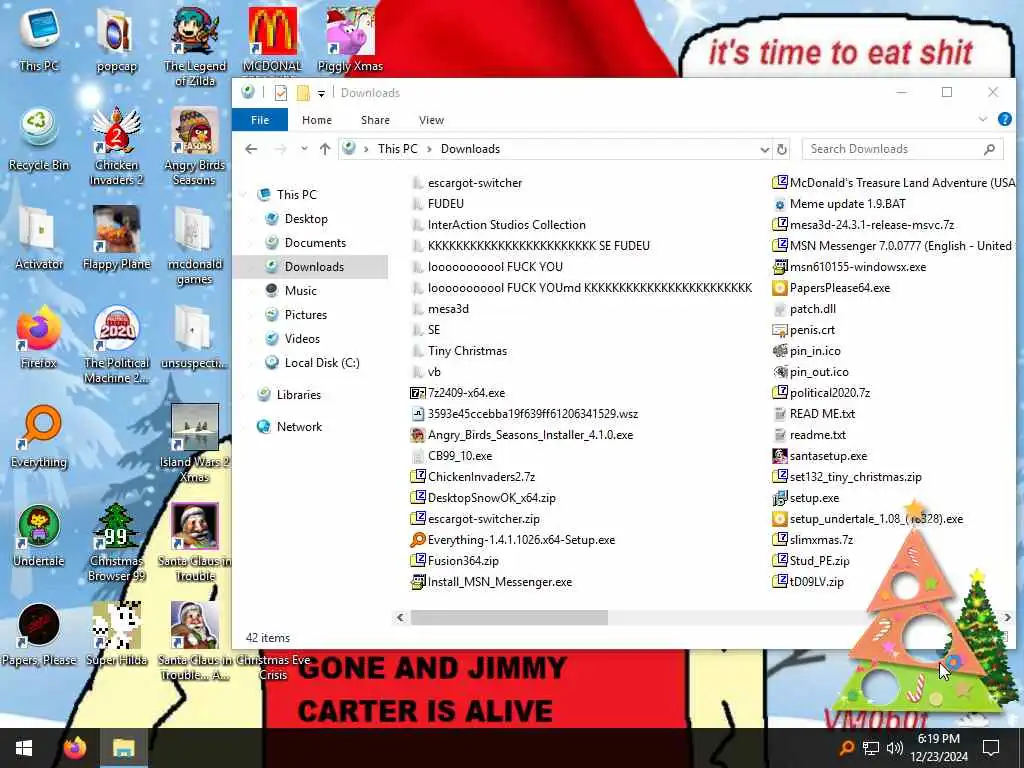Launch the Everything search desktop shortcut
The height and width of the screenshot is (768, 1024).
(39, 436)
